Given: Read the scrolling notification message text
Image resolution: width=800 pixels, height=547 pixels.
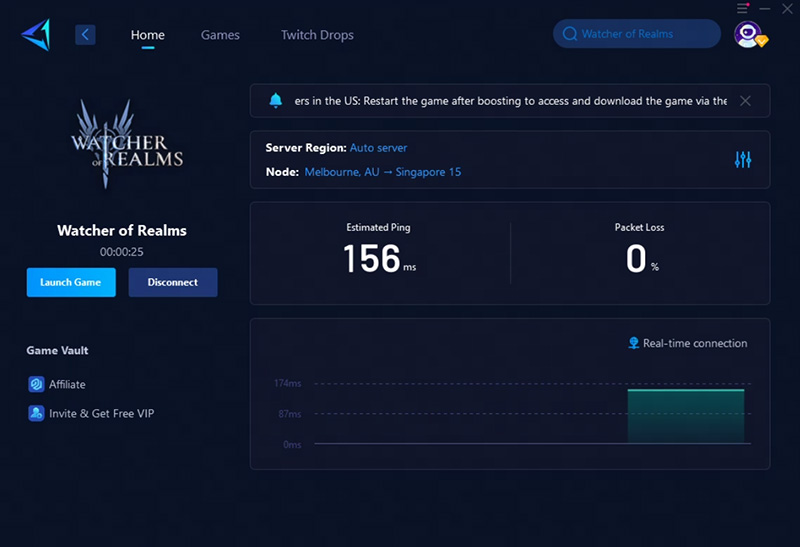Looking at the screenshot, I should 510,101.
